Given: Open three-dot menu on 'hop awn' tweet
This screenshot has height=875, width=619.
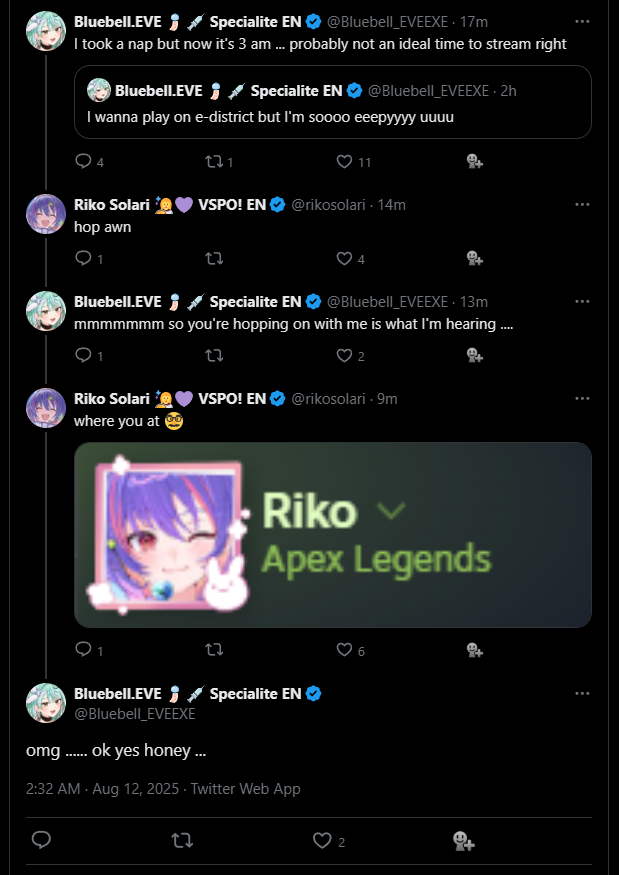Looking at the screenshot, I should pos(583,204).
